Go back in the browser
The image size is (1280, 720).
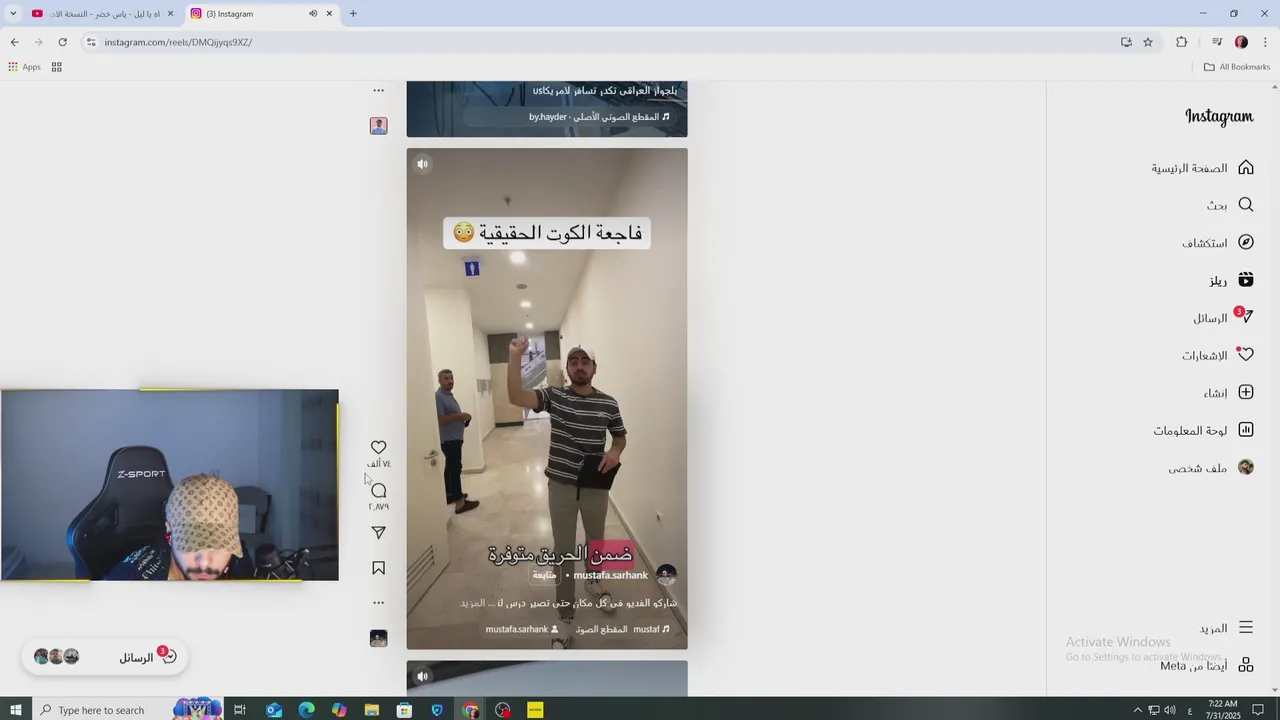(14, 42)
